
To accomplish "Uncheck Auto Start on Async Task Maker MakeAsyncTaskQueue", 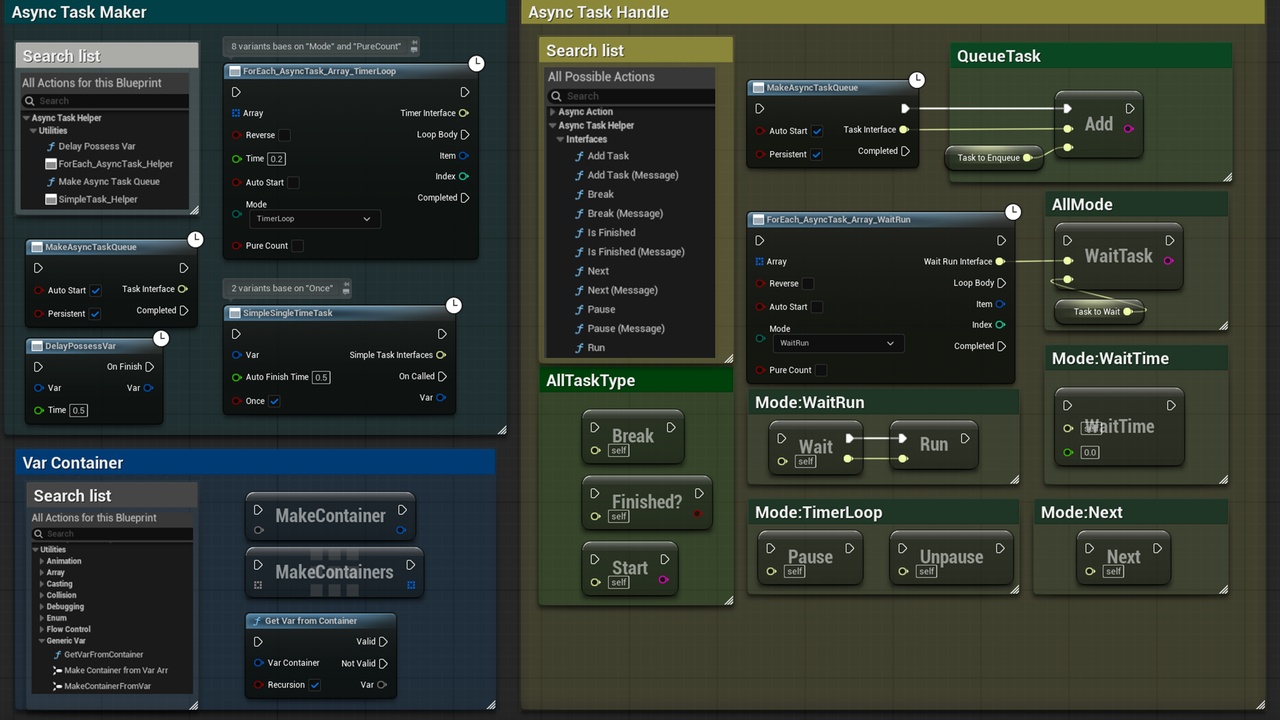I will [96, 291].
